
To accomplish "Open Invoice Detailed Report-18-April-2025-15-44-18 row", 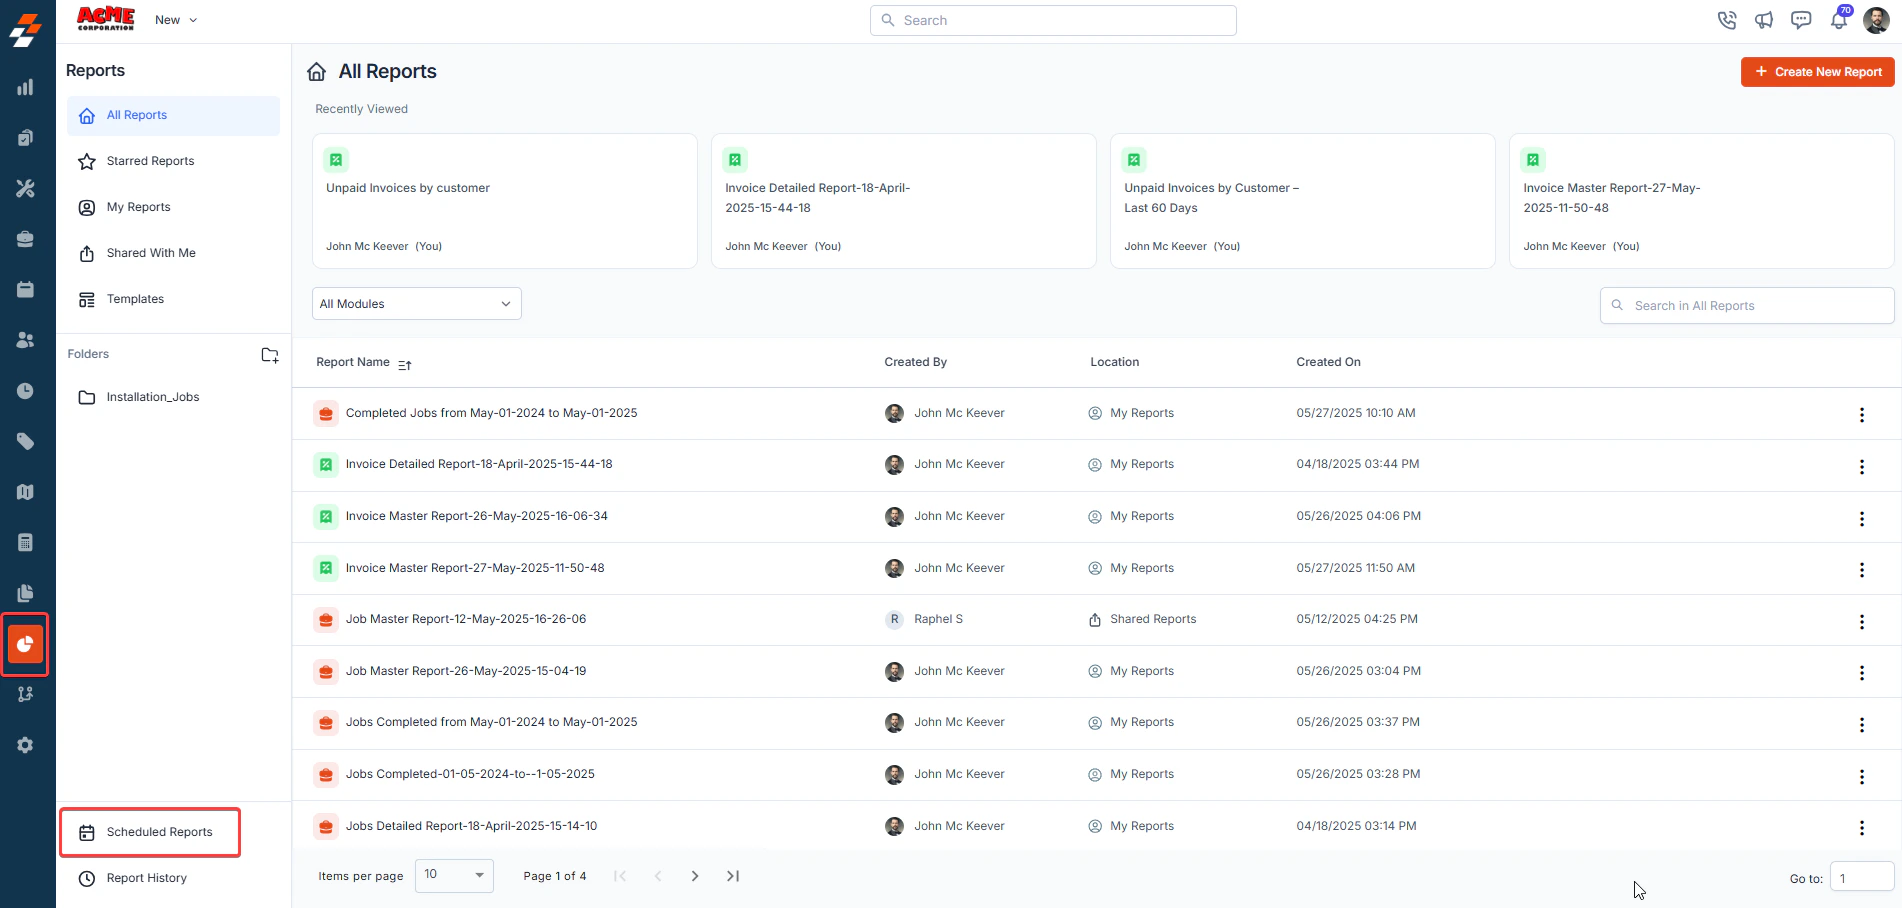I will click(x=479, y=464).
